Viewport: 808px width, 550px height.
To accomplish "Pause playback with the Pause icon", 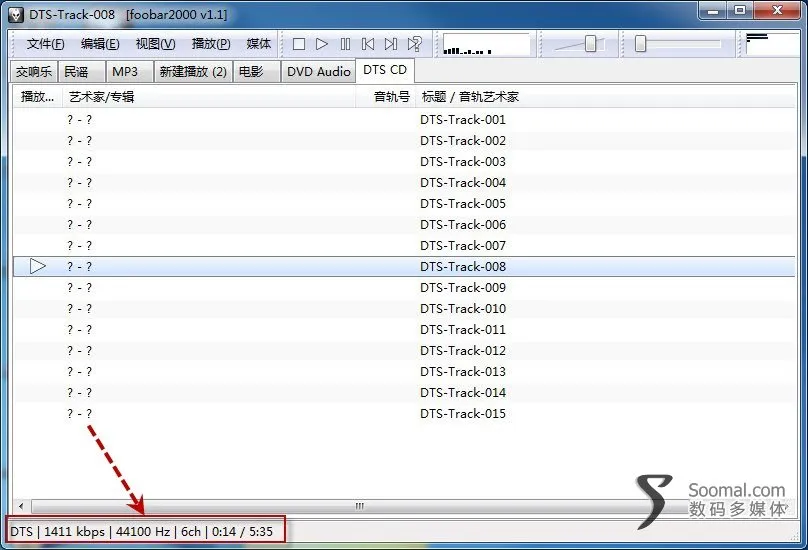I will (345, 44).
